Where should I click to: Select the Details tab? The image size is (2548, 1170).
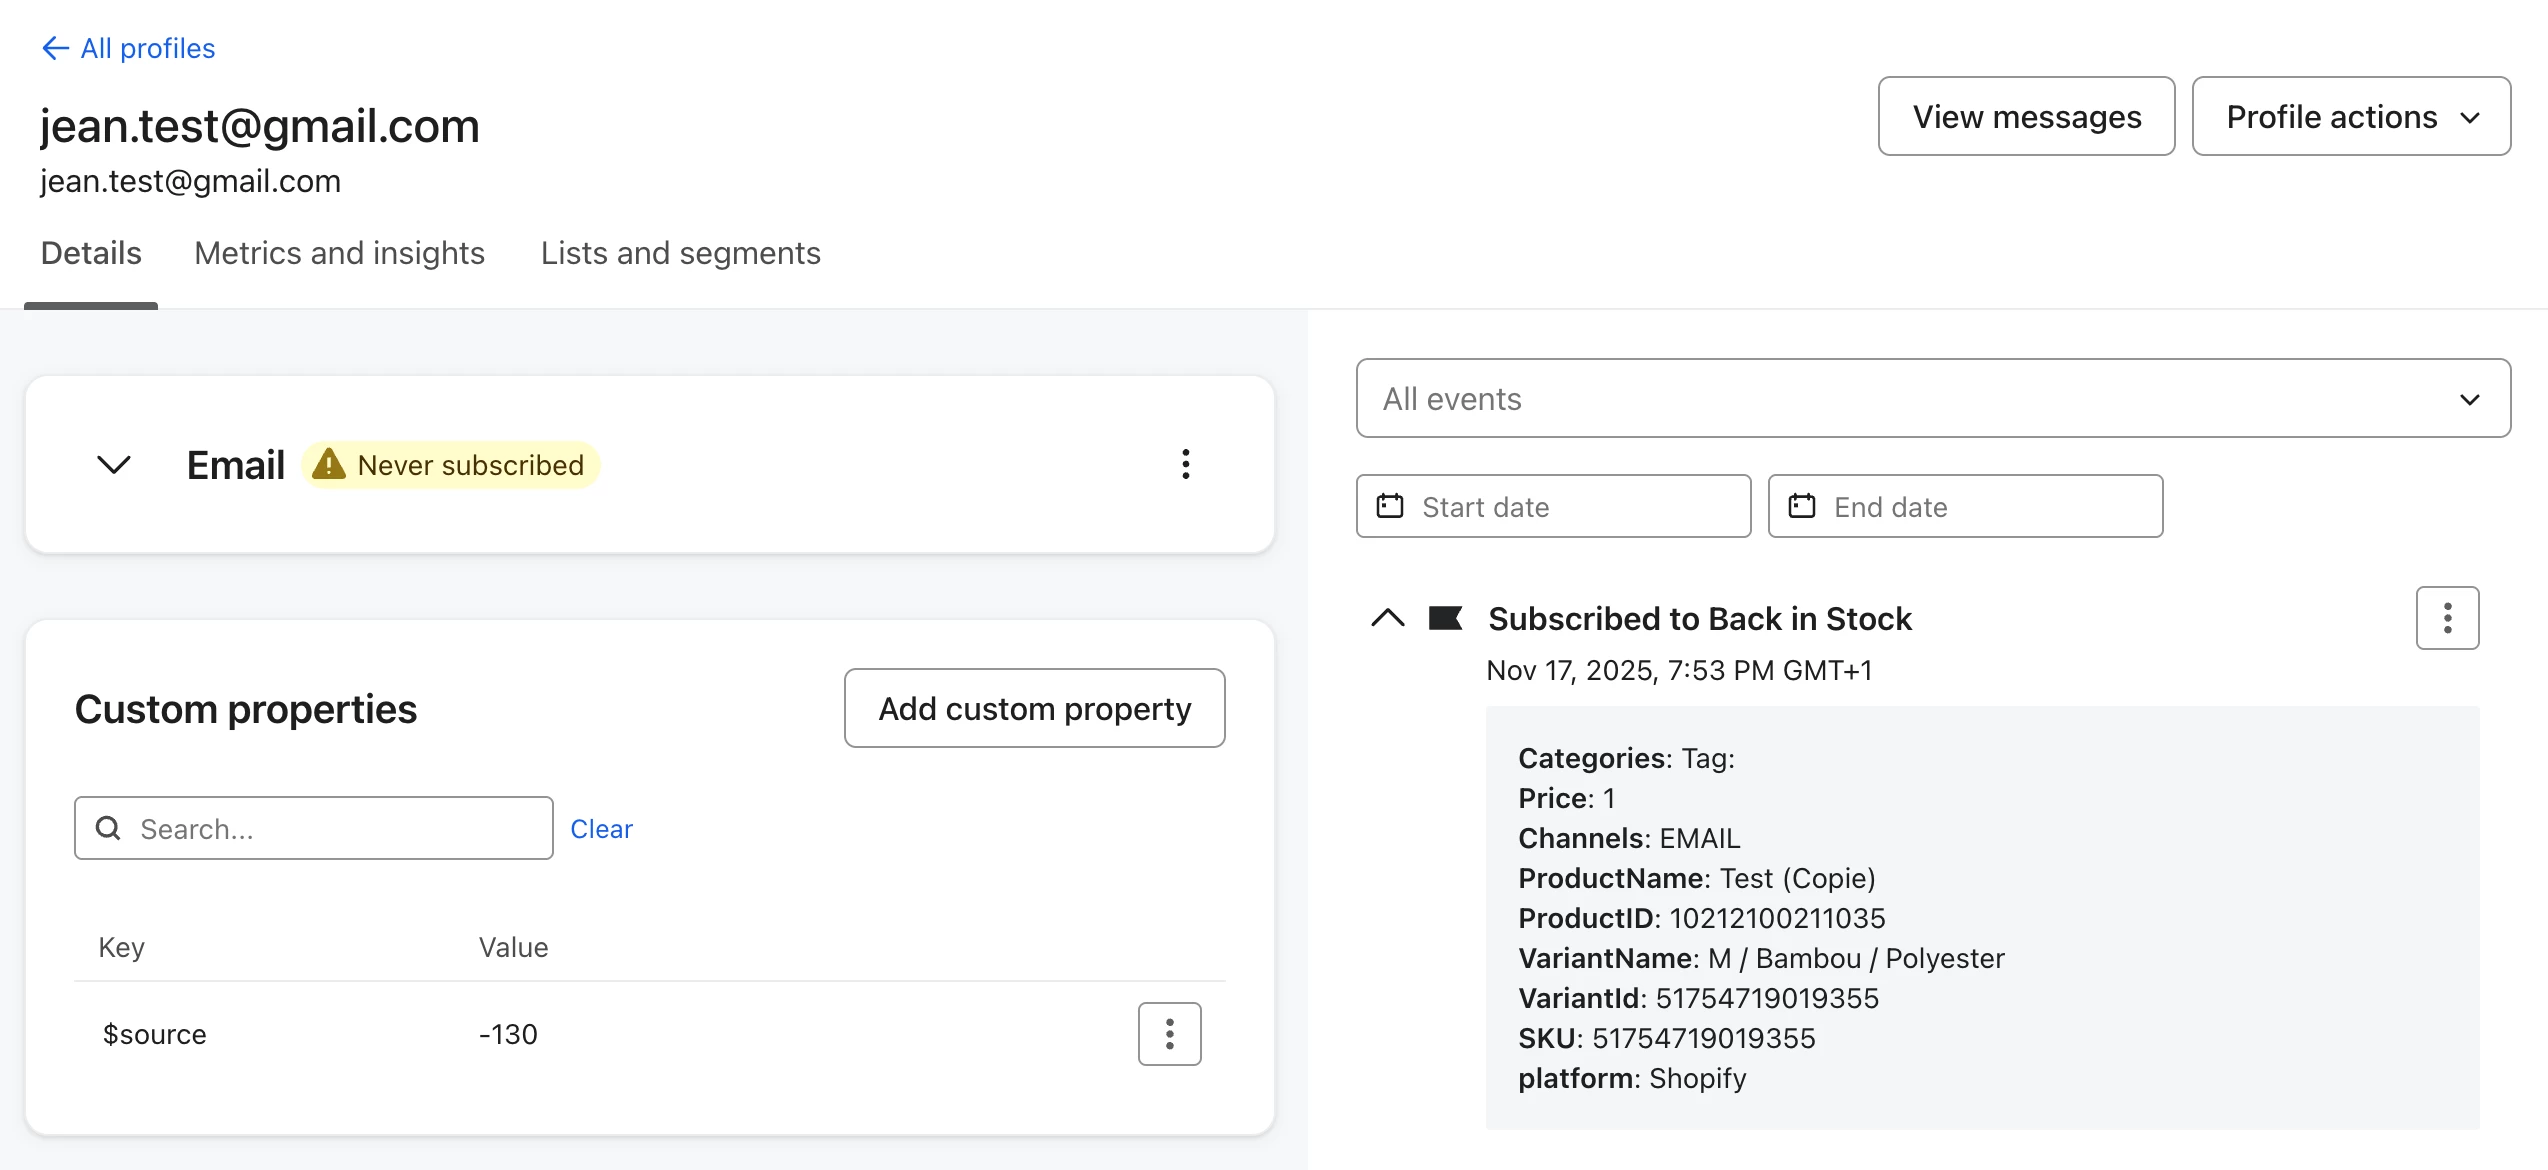coord(91,253)
